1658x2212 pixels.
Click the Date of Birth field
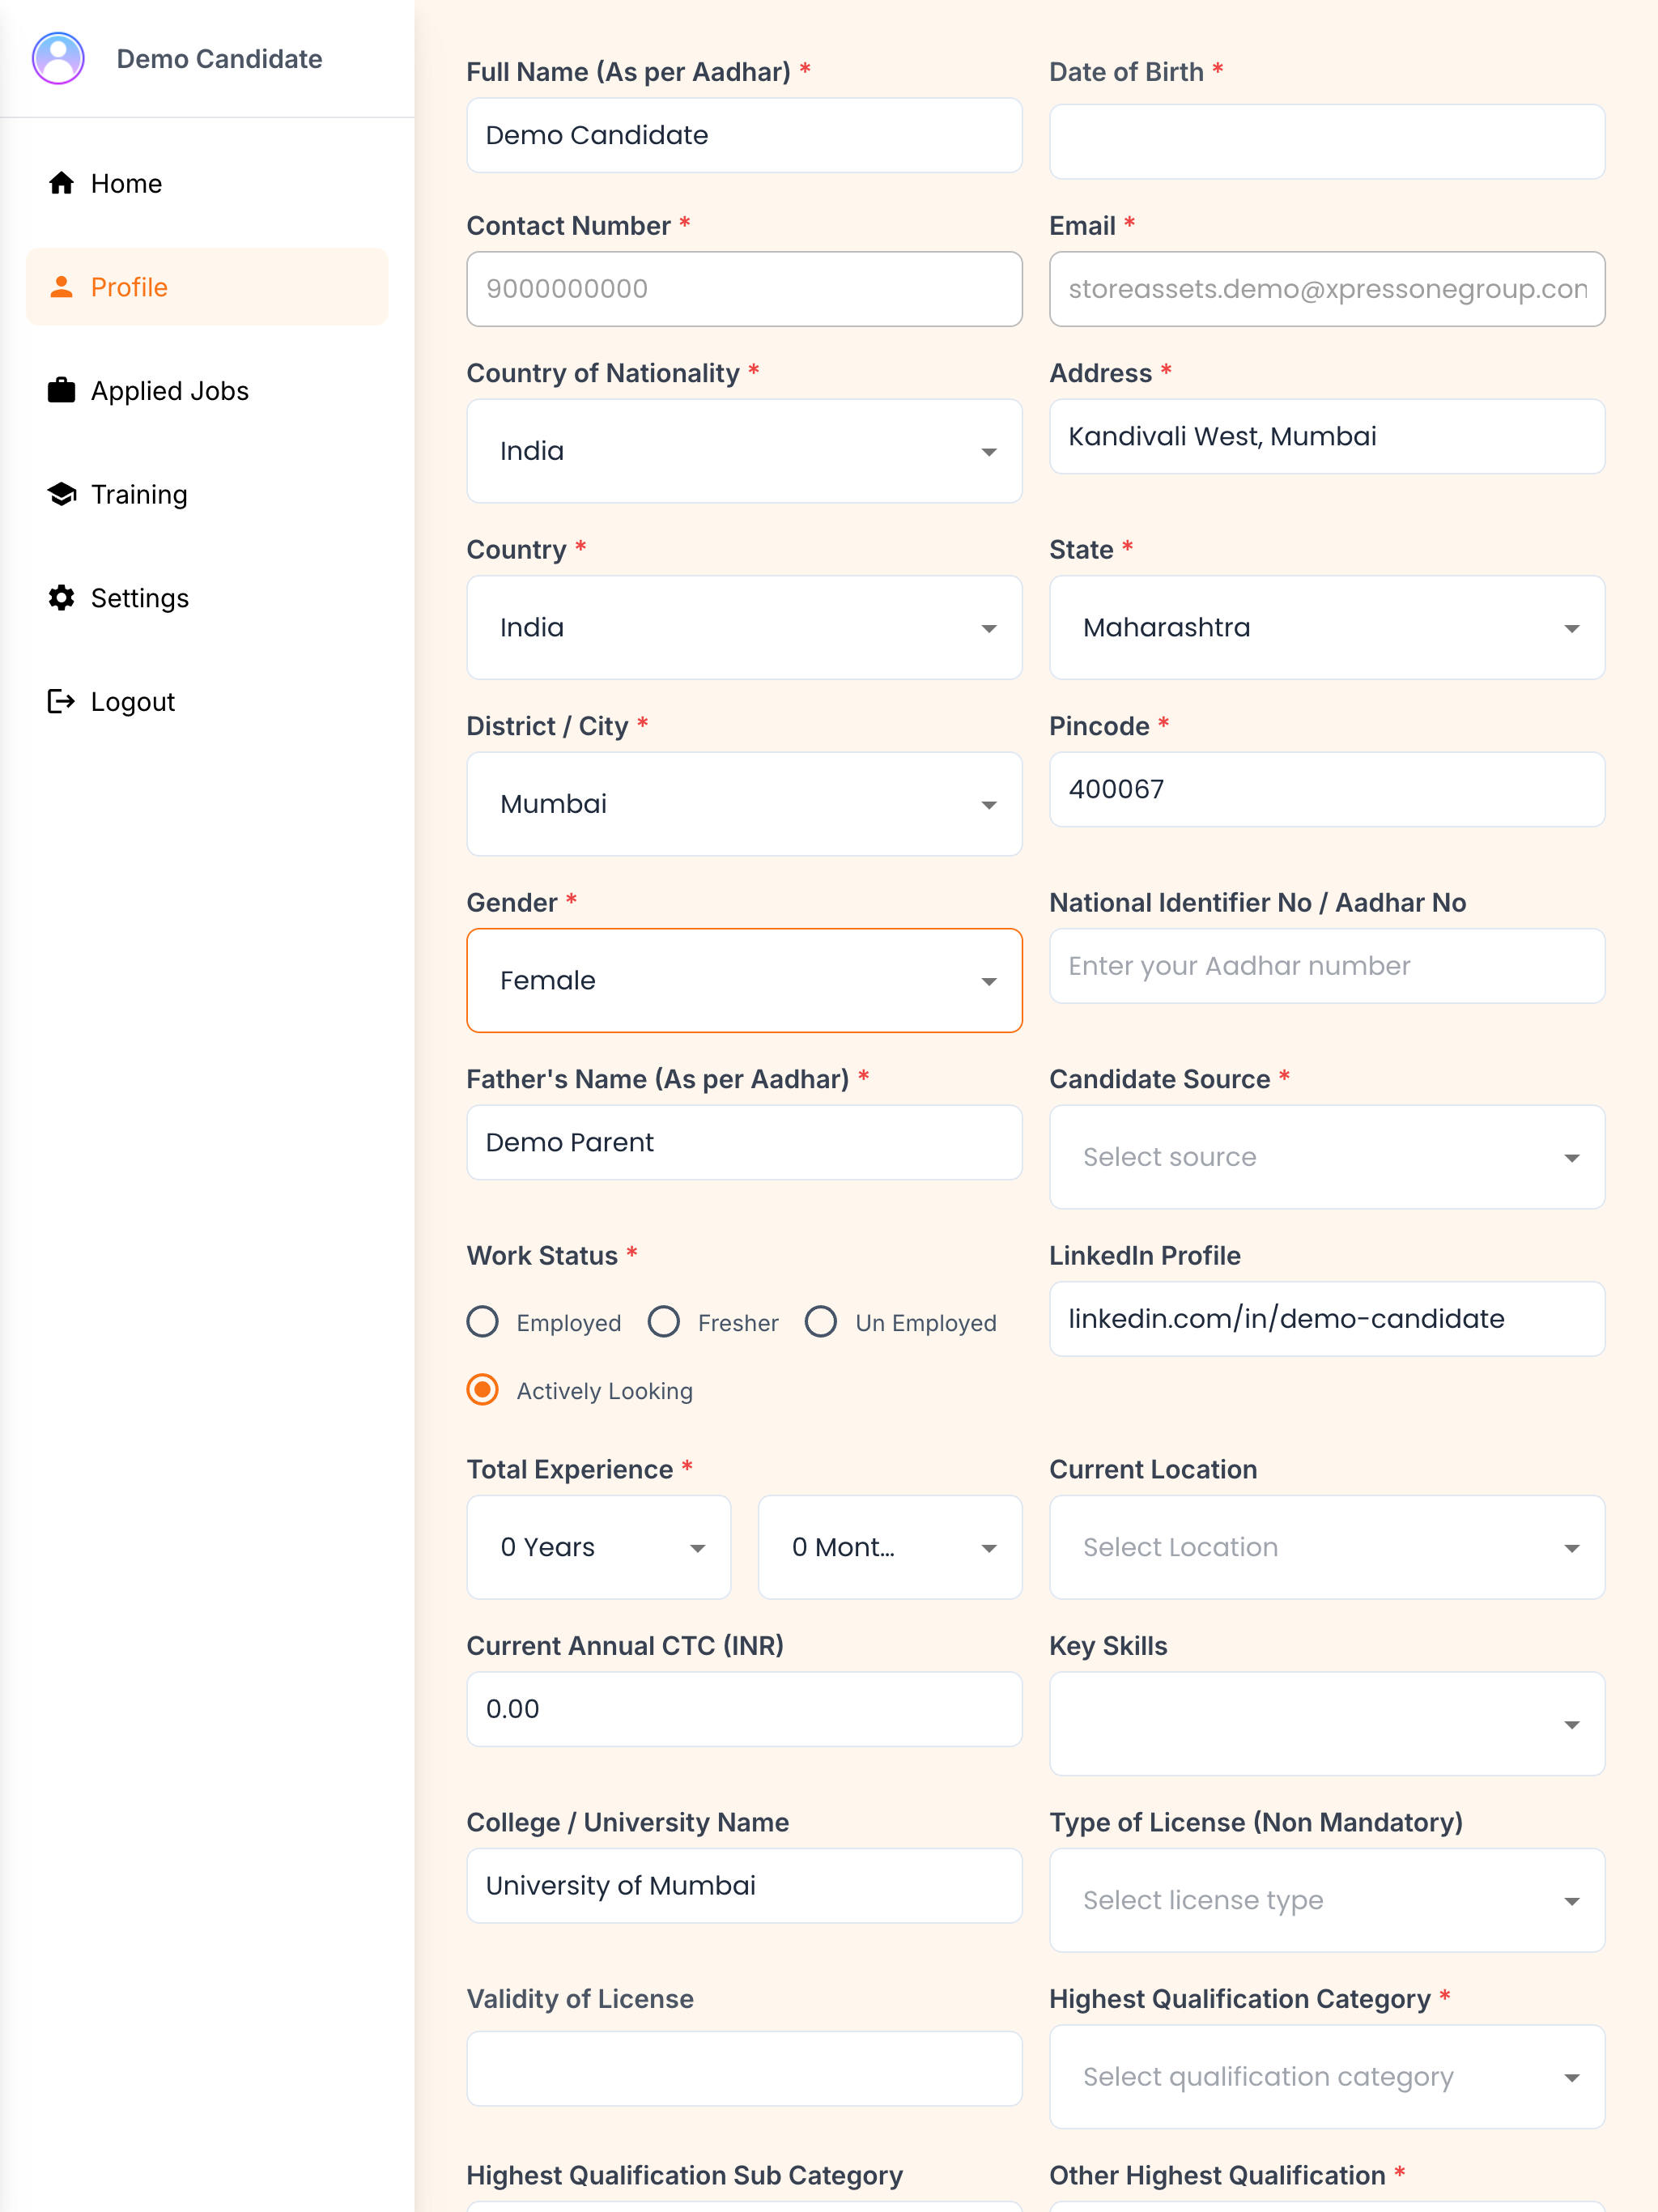tap(1327, 142)
